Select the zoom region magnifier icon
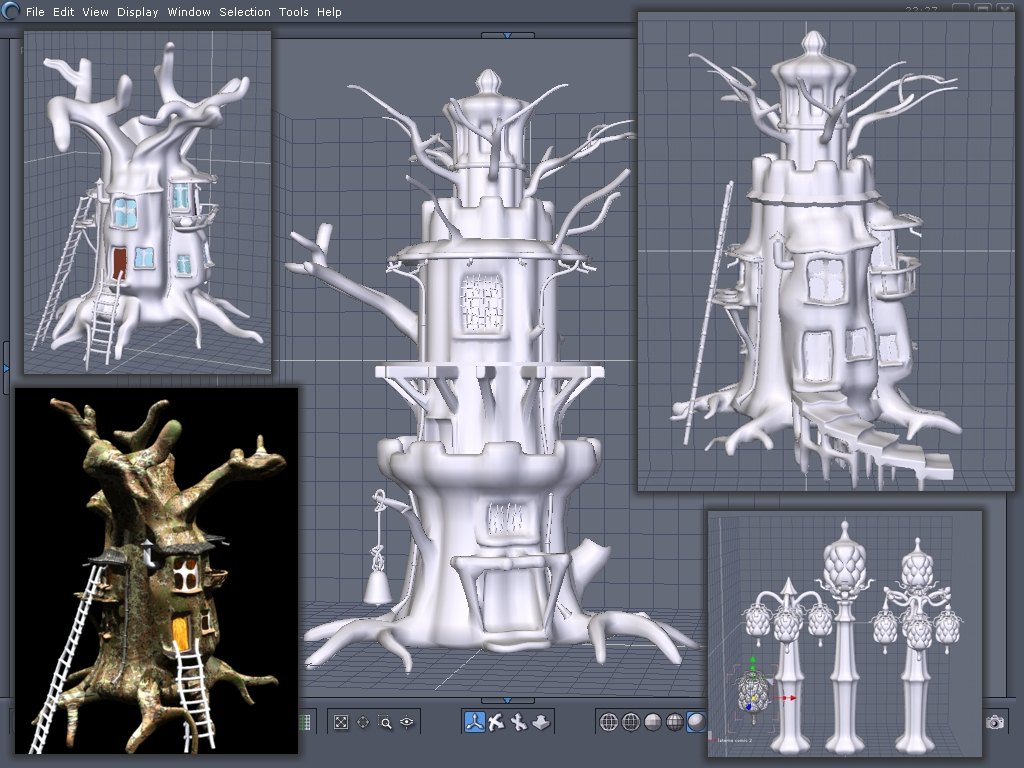This screenshot has height=768, width=1024. coord(385,722)
